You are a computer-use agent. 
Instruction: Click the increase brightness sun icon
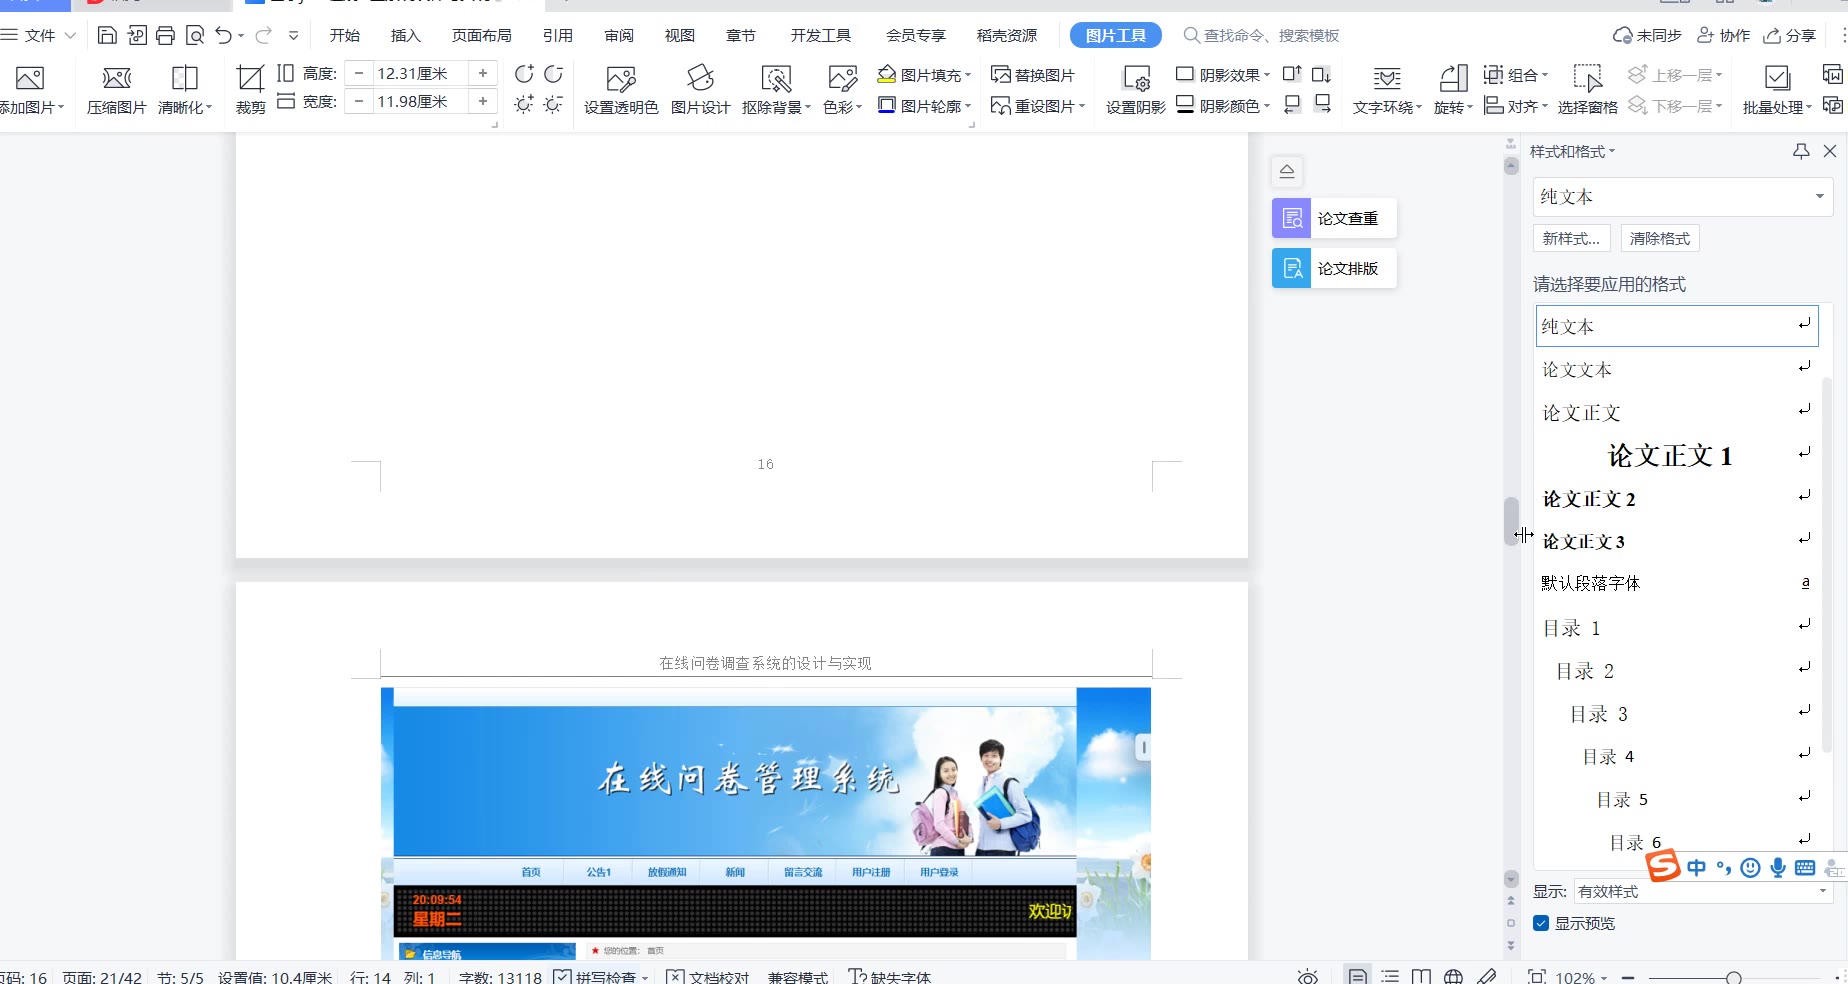[524, 104]
